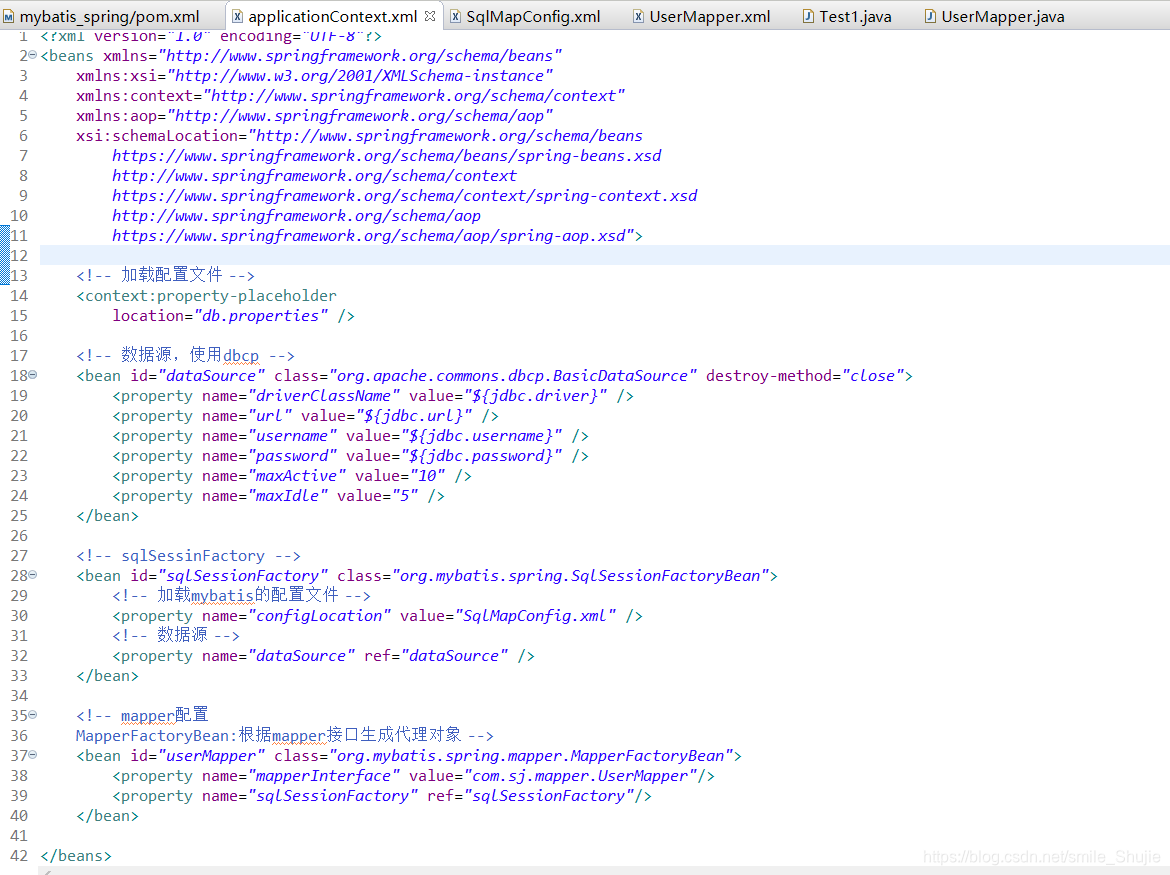Image resolution: width=1170 pixels, height=875 pixels.
Task: Click the "${jdbc.url}" value
Action: point(413,416)
